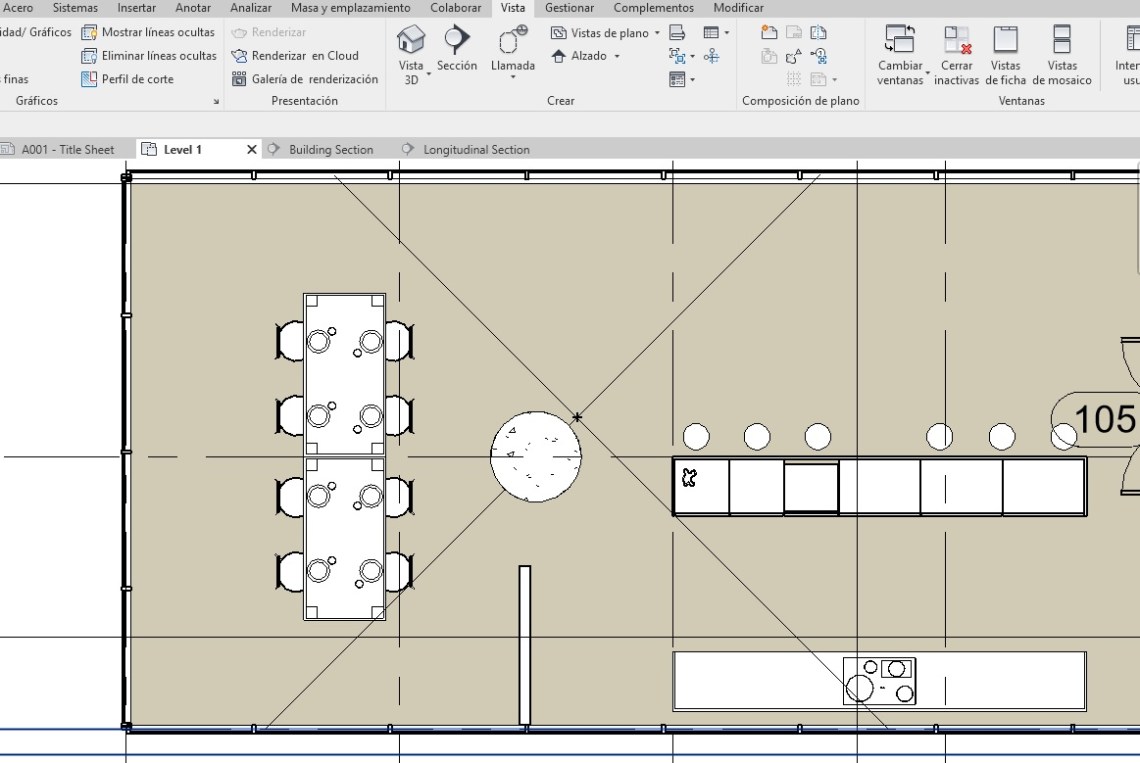Expand the Vistas de plano dropdown

pos(657,33)
